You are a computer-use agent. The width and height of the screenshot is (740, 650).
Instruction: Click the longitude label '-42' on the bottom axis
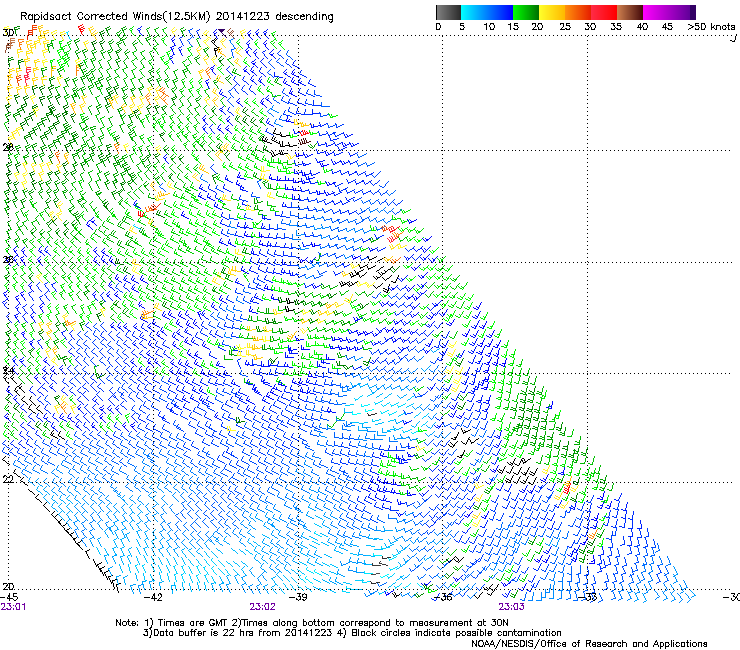click(x=153, y=597)
